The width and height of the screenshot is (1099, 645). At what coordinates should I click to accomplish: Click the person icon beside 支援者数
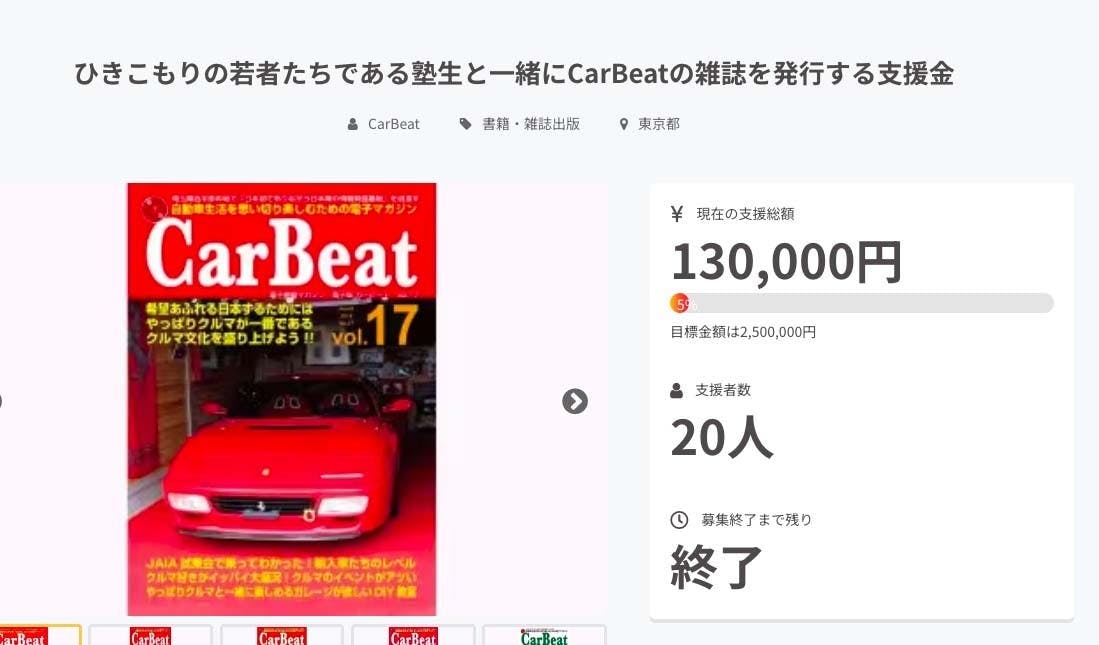coord(676,391)
